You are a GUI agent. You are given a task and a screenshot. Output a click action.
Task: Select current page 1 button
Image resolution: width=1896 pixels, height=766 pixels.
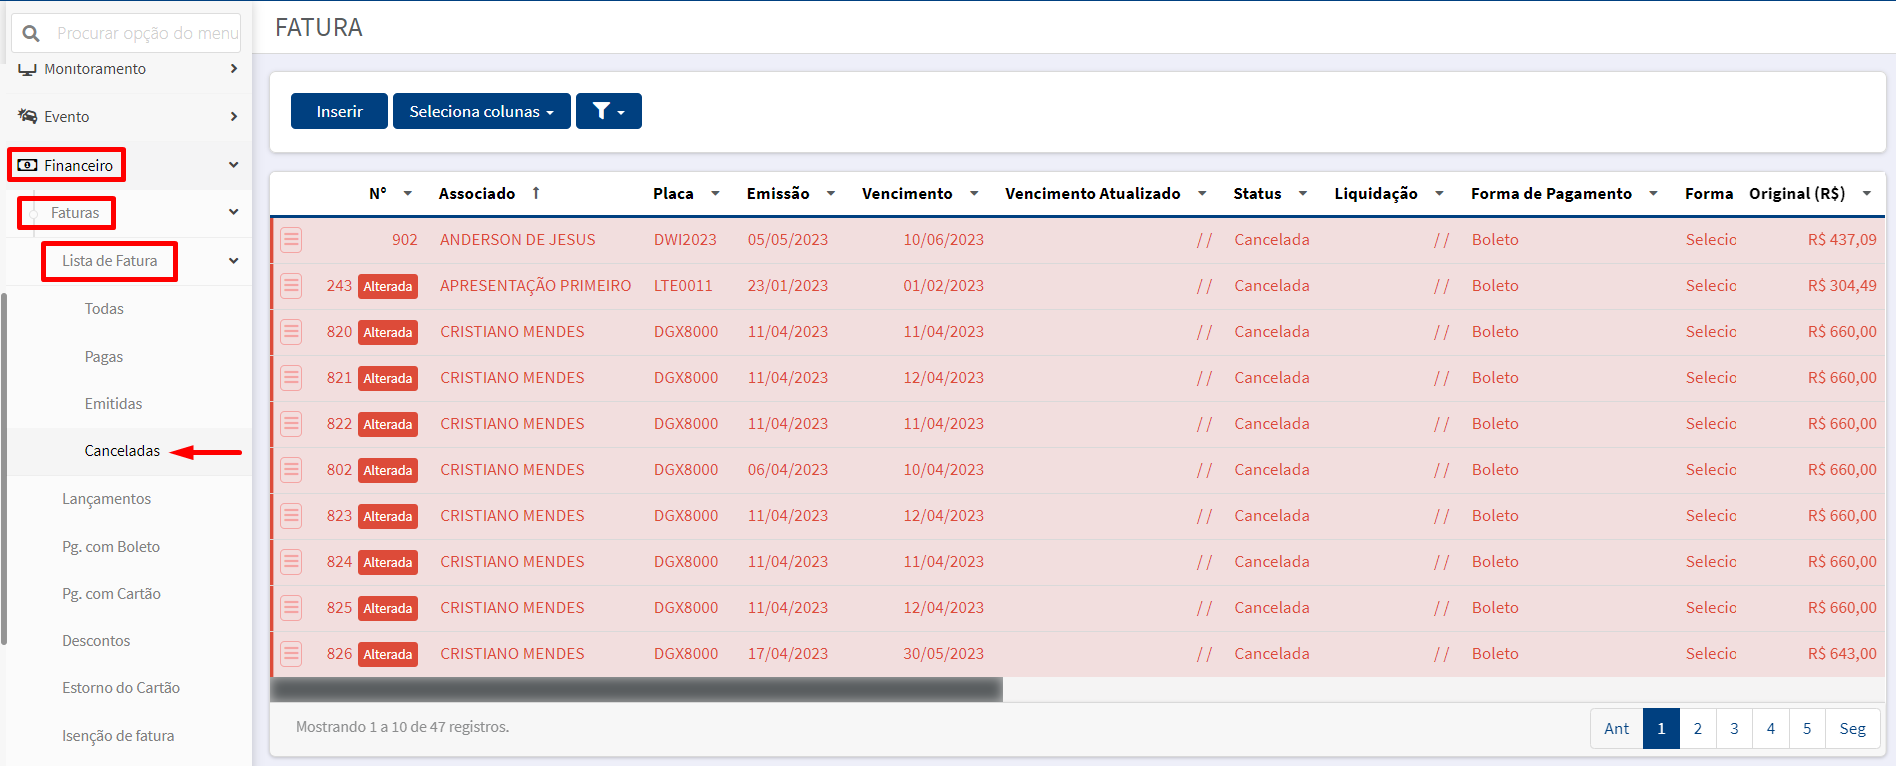tap(1661, 729)
